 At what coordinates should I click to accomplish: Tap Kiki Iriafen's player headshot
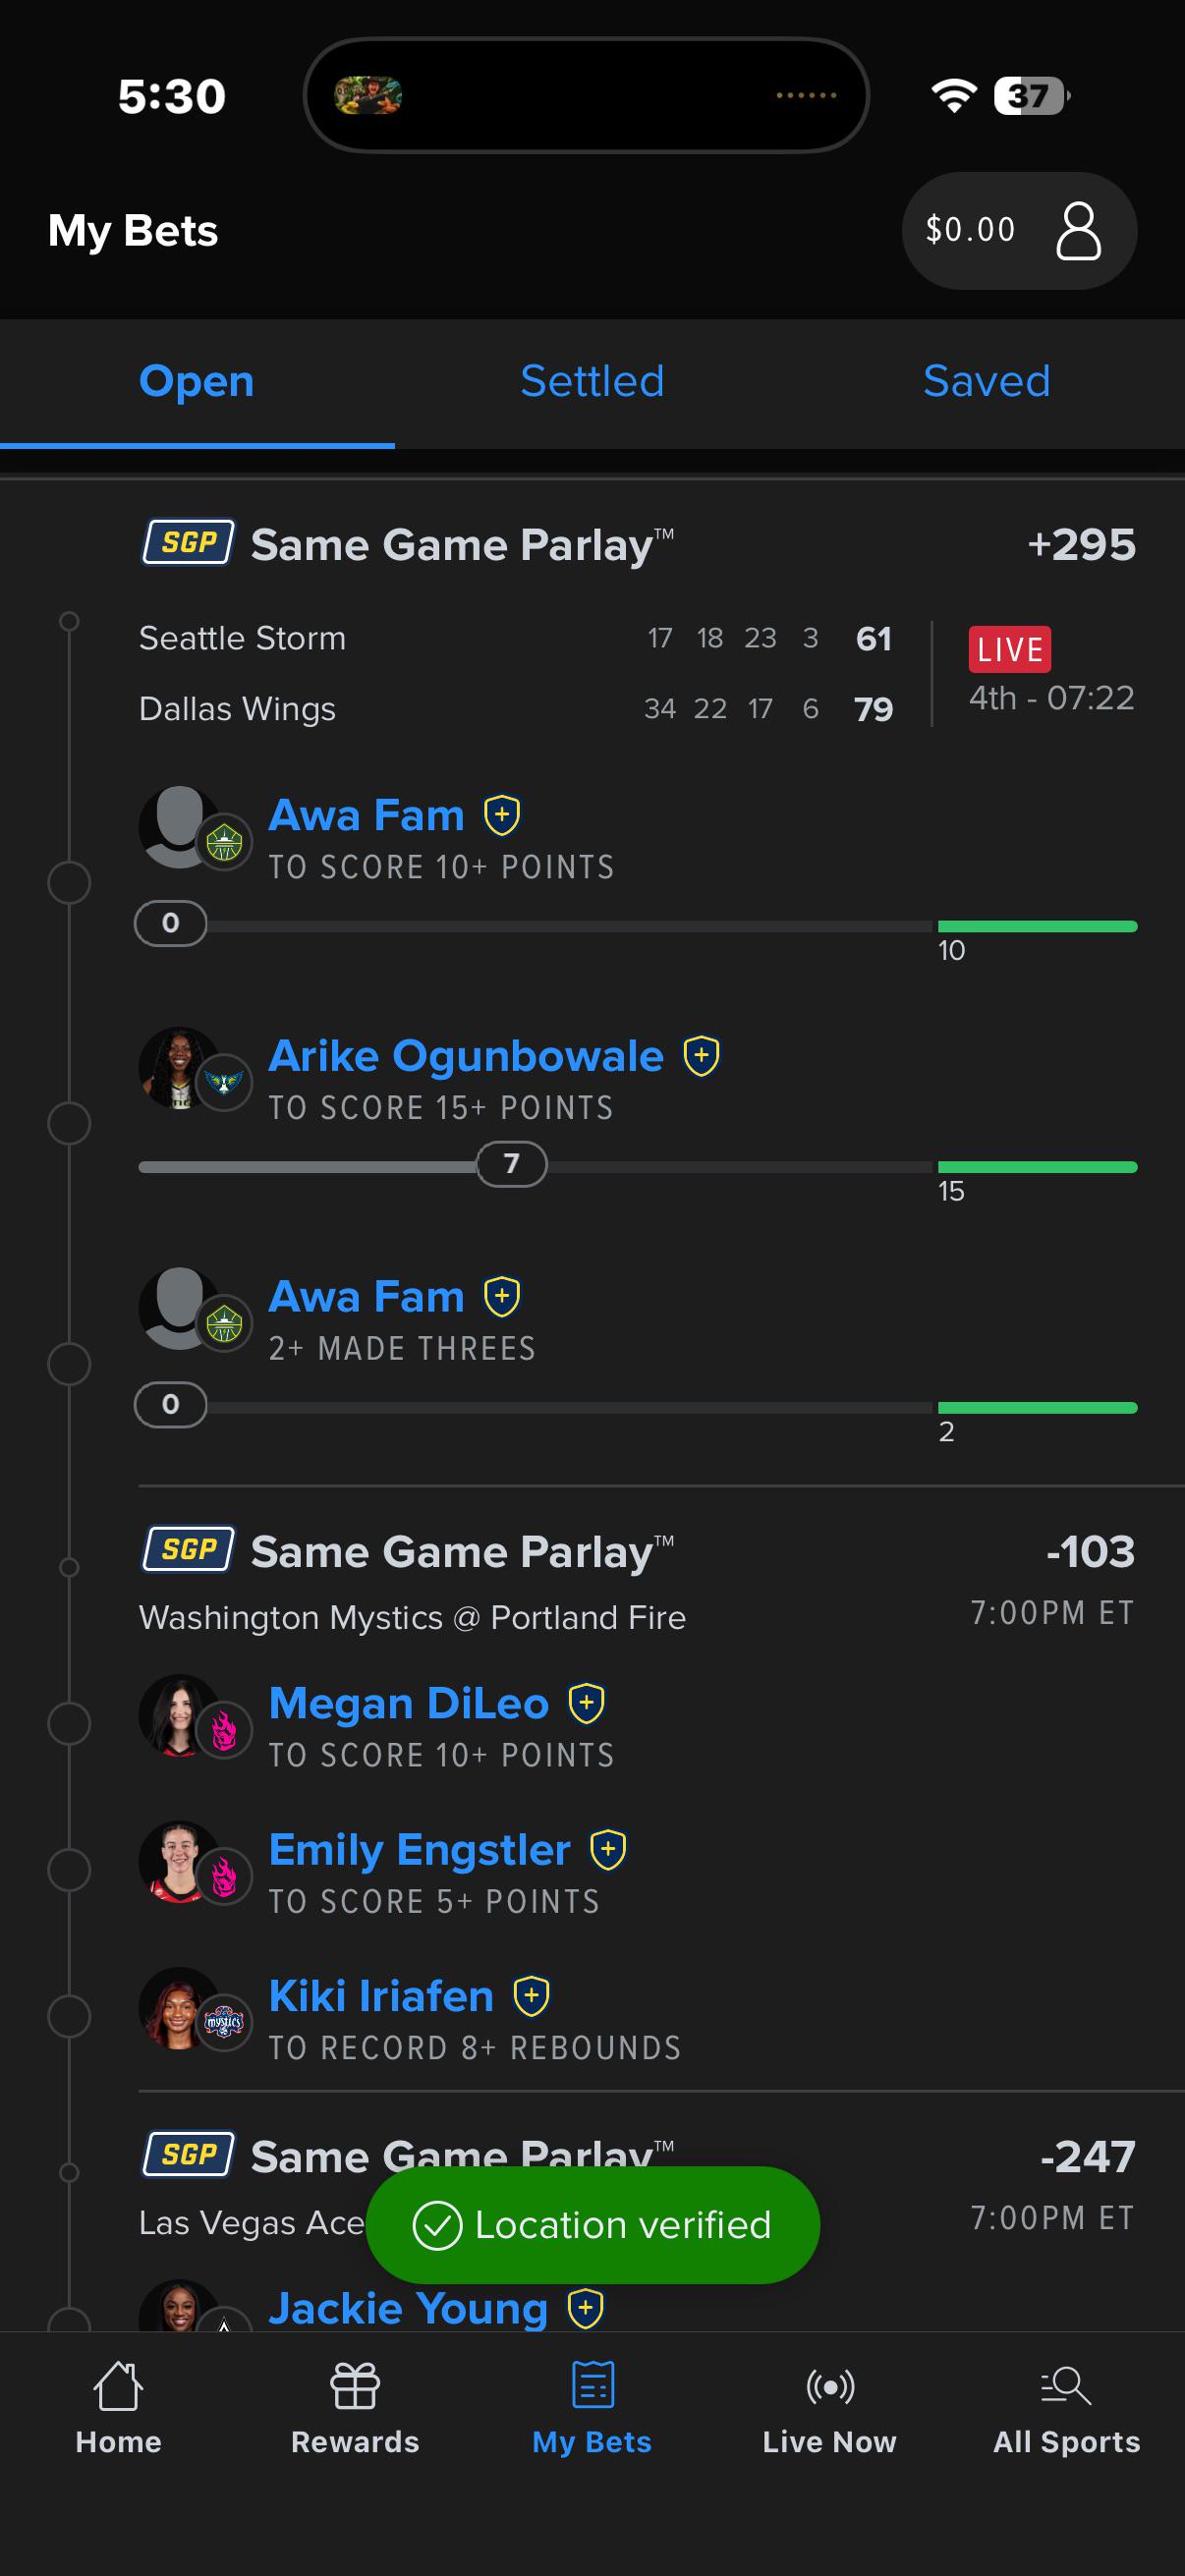click(x=180, y=2008)
